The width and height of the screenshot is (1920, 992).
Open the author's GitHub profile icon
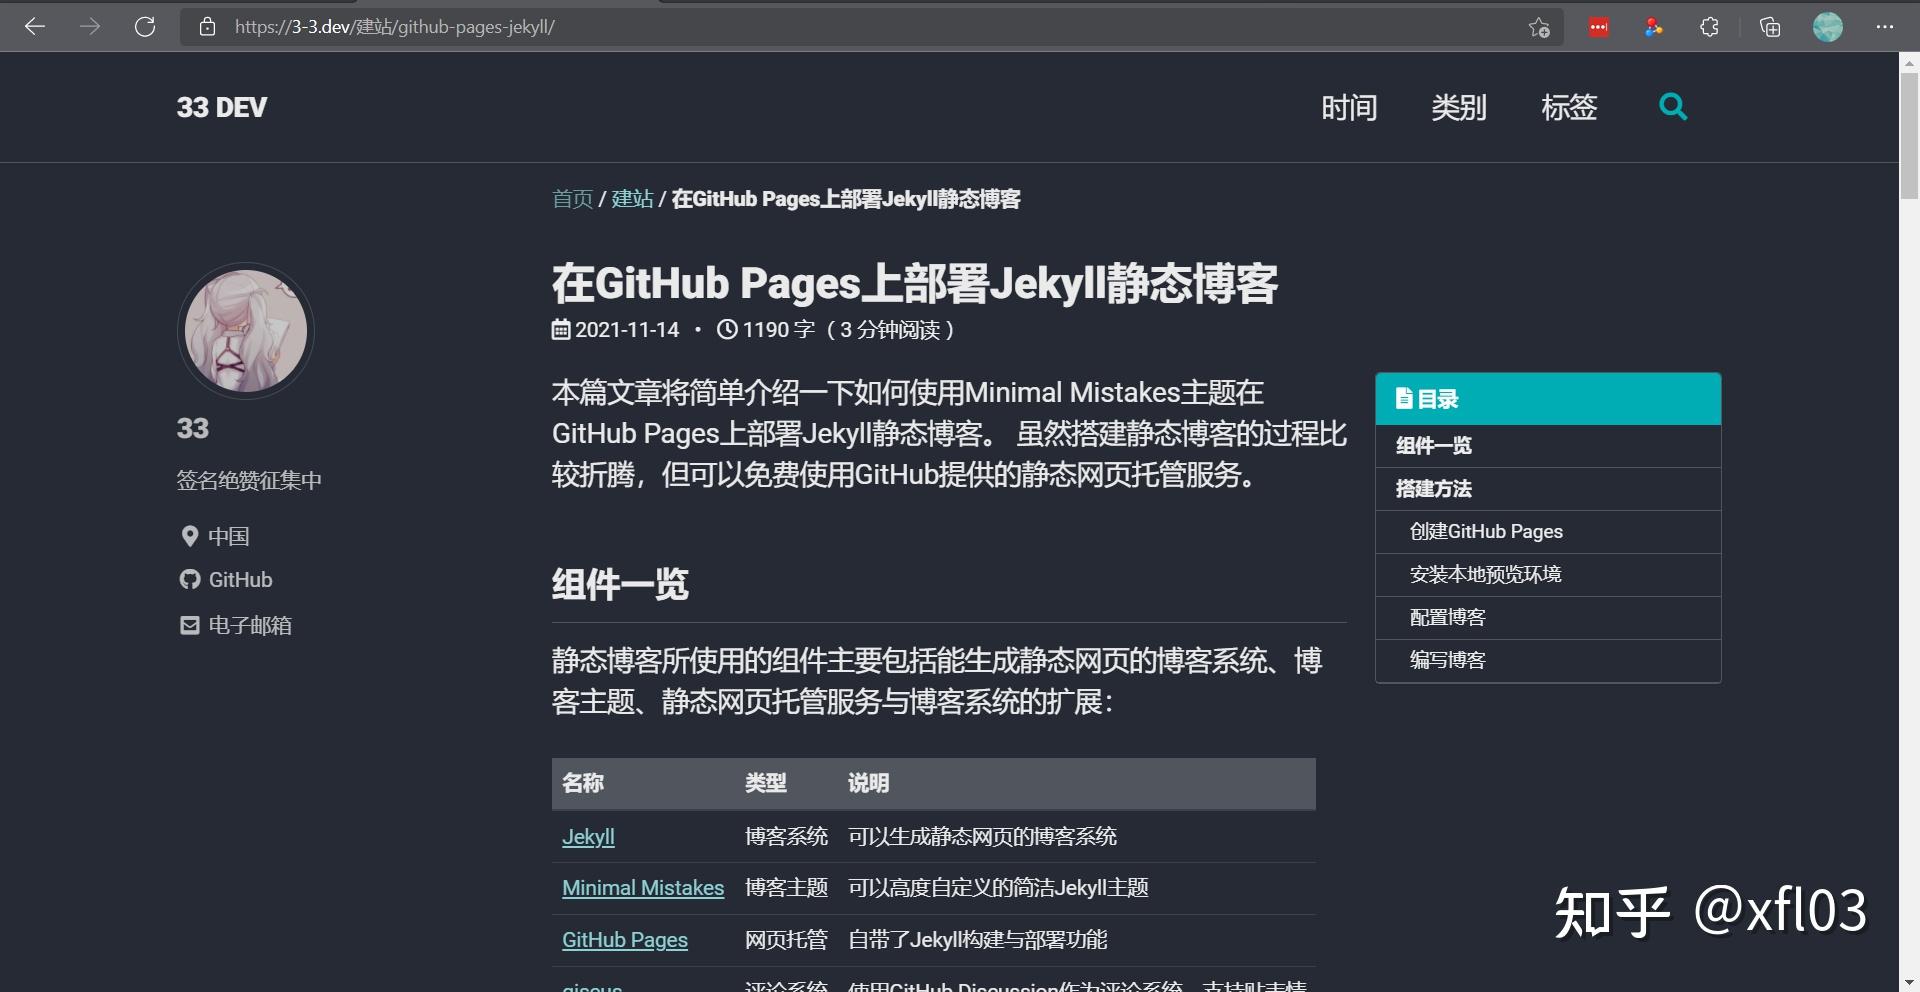[x=190, y=579]
